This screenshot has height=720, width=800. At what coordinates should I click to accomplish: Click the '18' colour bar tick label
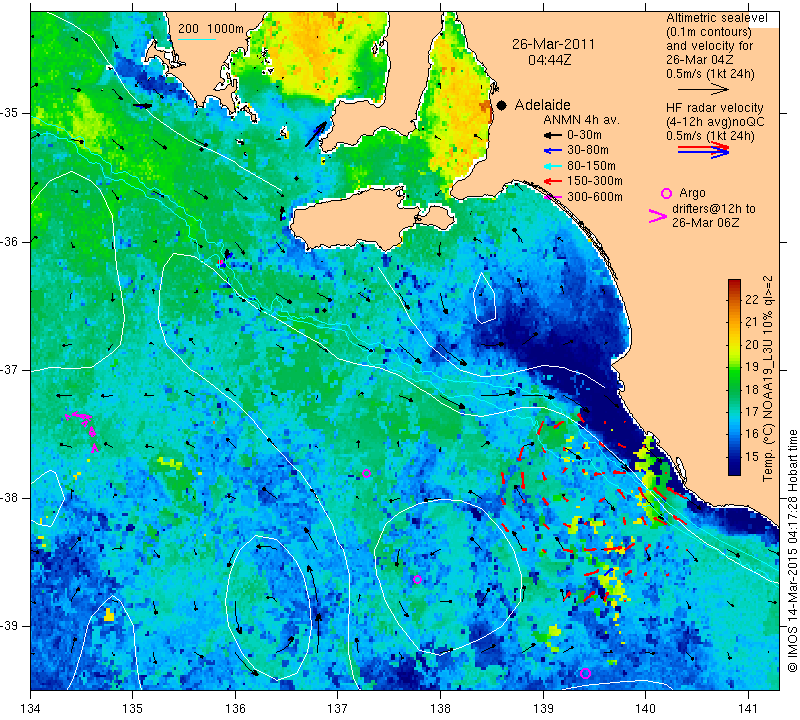coord(752,389)
